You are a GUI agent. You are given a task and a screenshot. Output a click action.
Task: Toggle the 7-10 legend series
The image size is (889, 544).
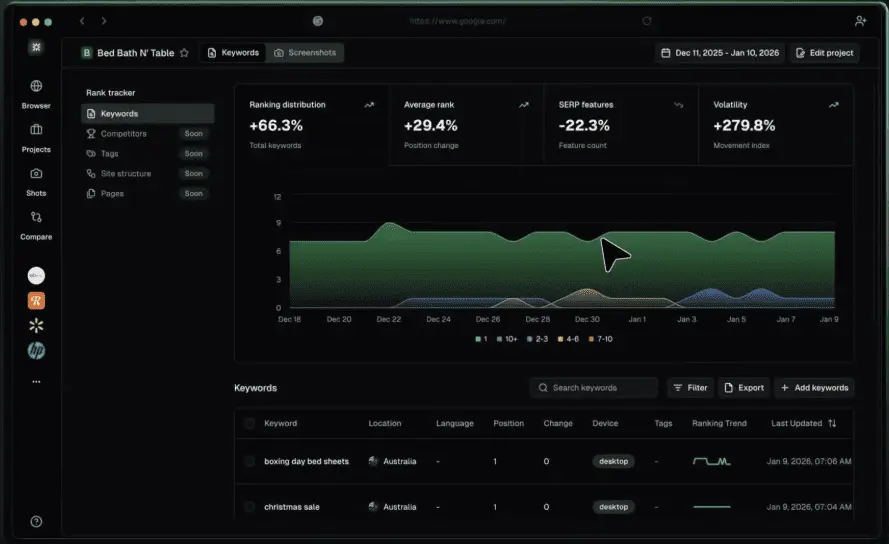[600, 339]
